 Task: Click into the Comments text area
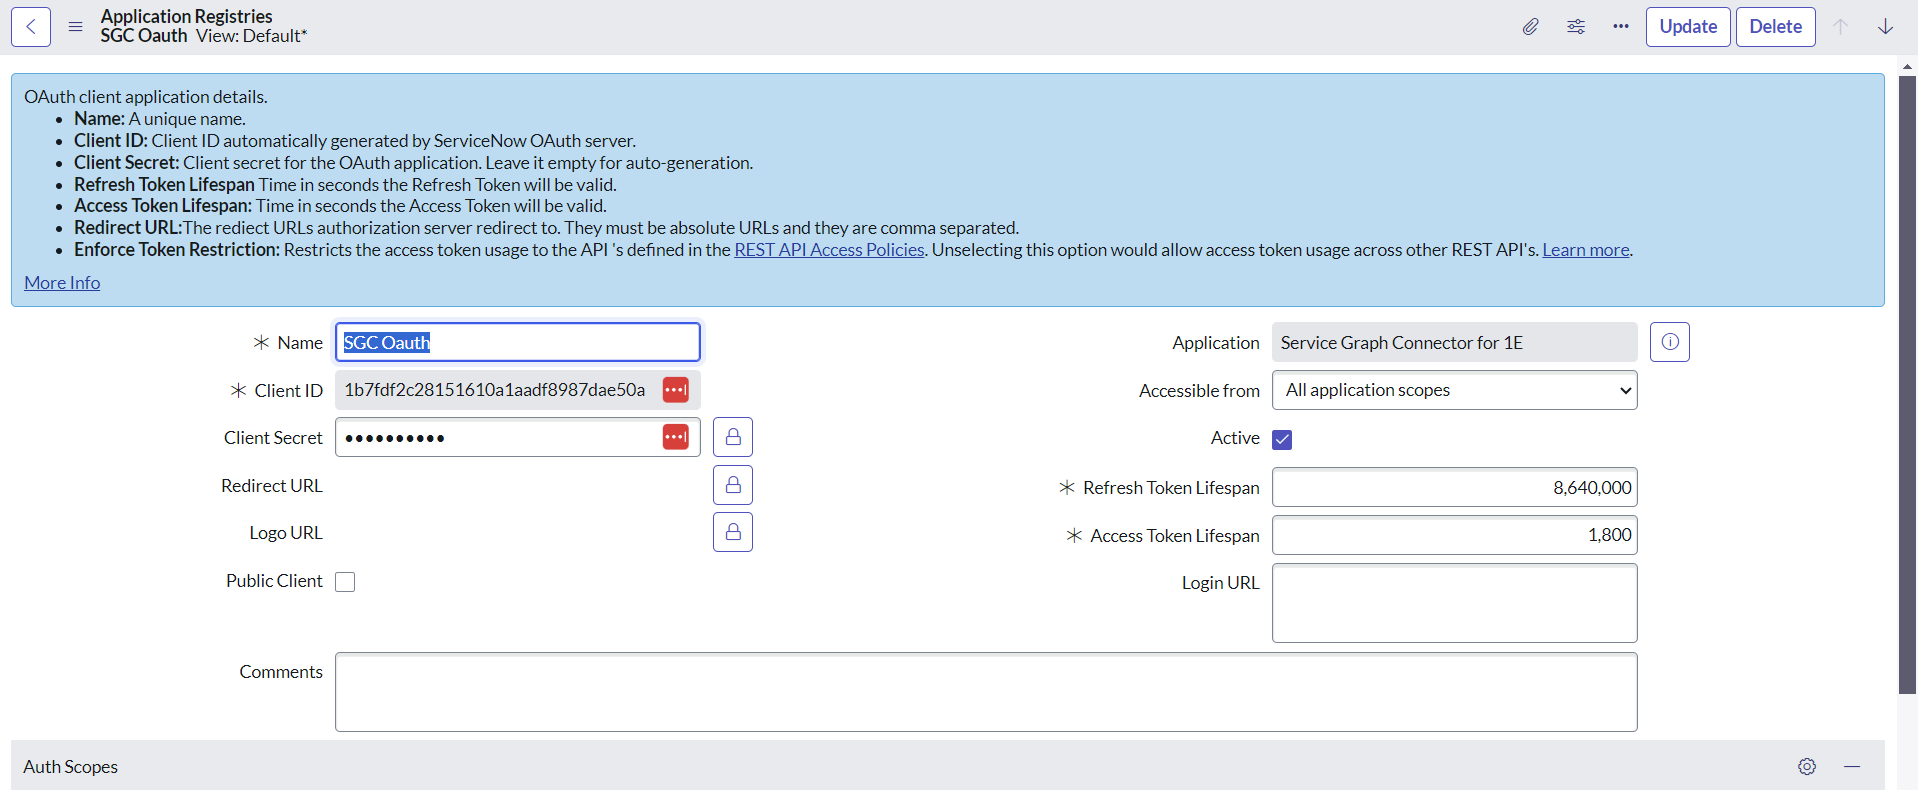985,692
